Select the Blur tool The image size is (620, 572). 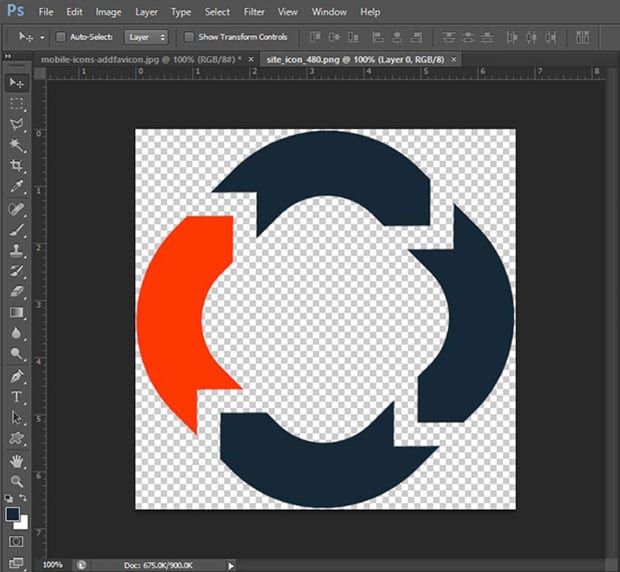(x=16, y=333)
